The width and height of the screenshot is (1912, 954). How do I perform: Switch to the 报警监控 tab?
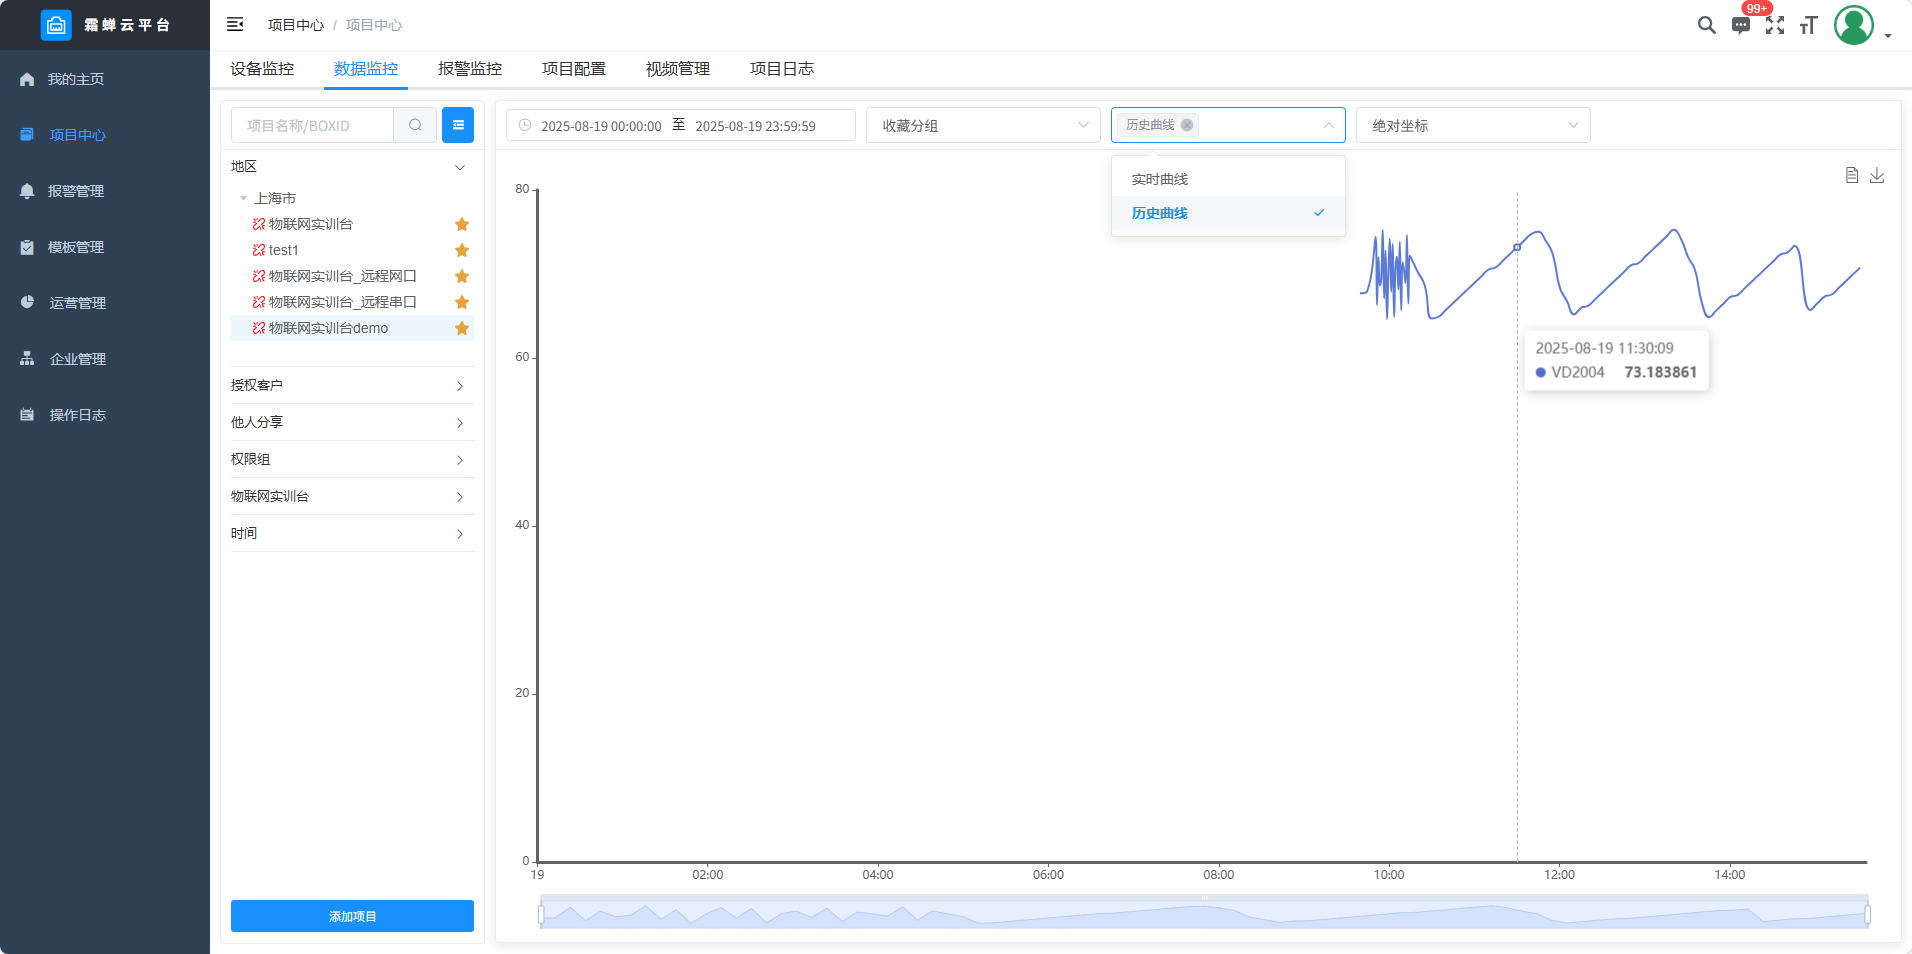point(470,69)
